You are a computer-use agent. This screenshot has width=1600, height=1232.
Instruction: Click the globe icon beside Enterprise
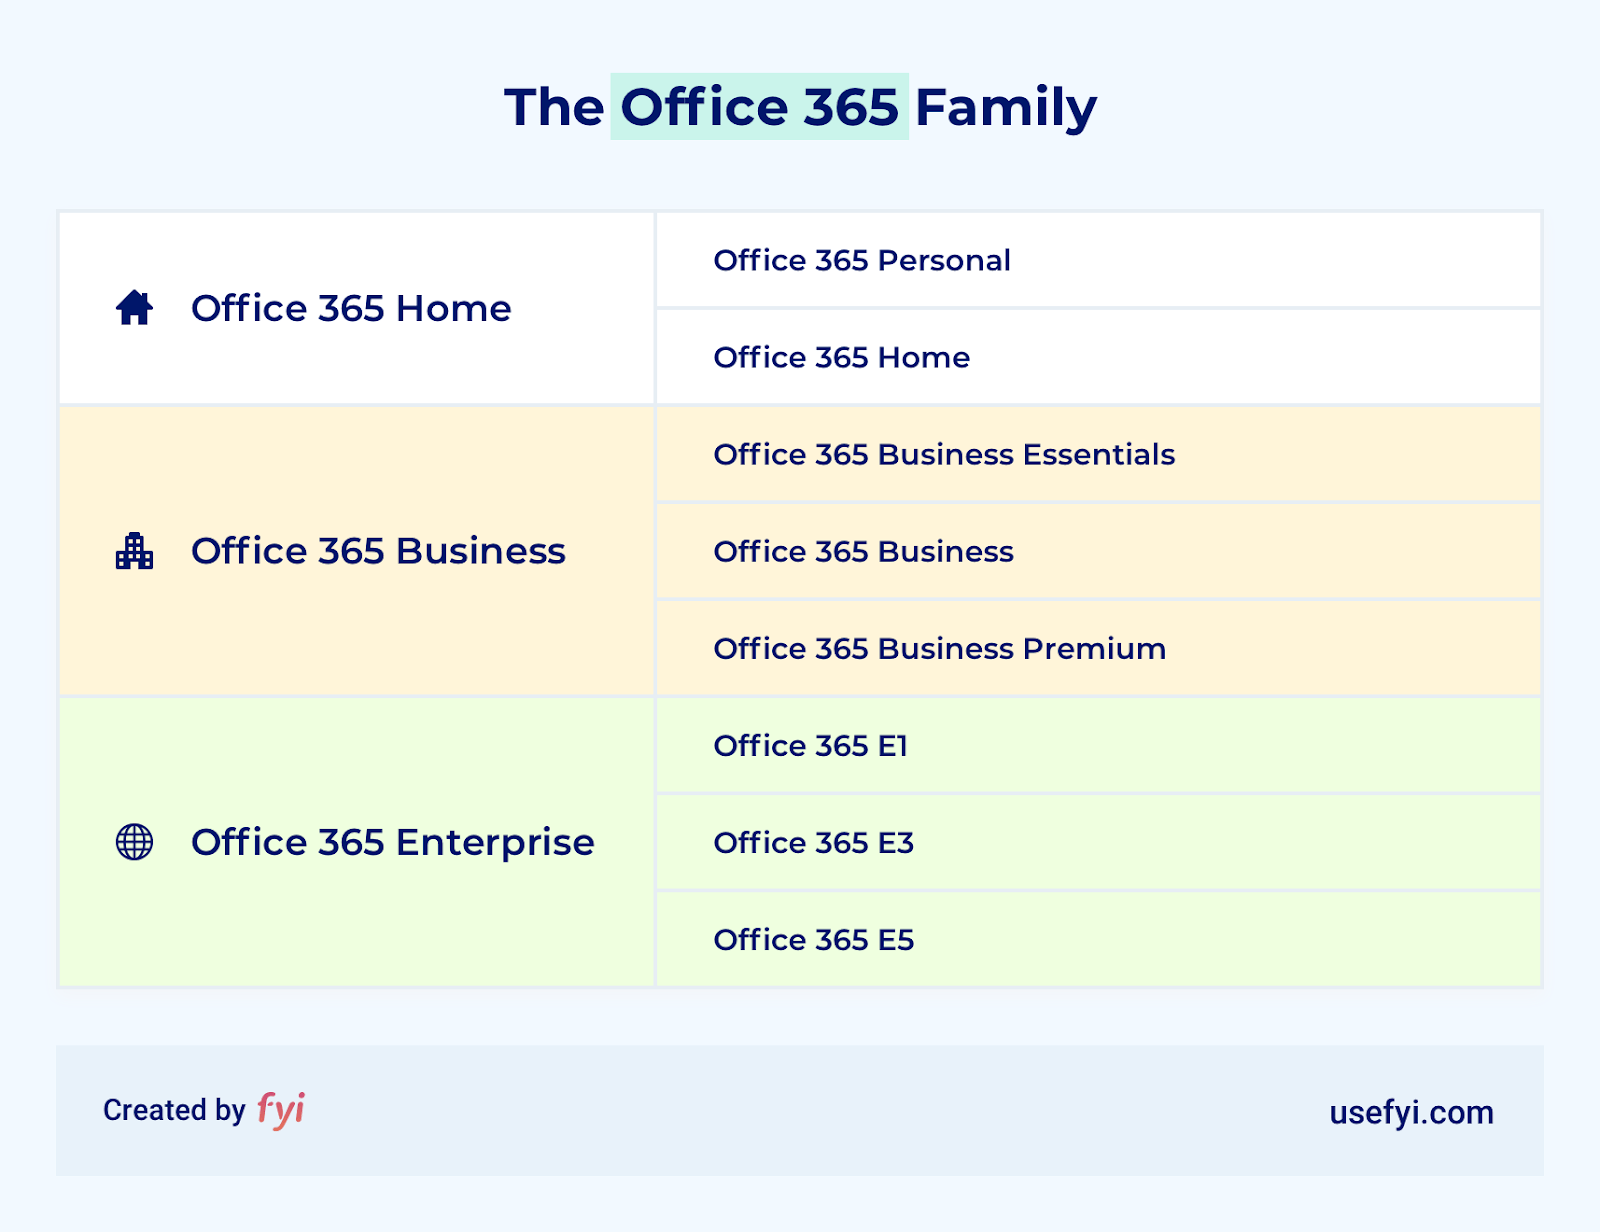134,842
